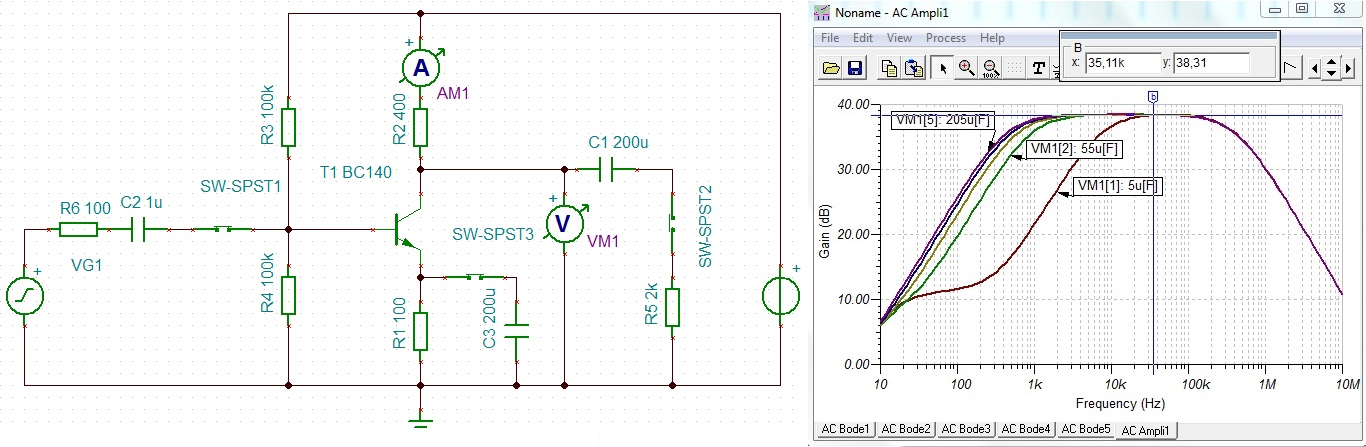Click the AM1 label text

(453, 92)
